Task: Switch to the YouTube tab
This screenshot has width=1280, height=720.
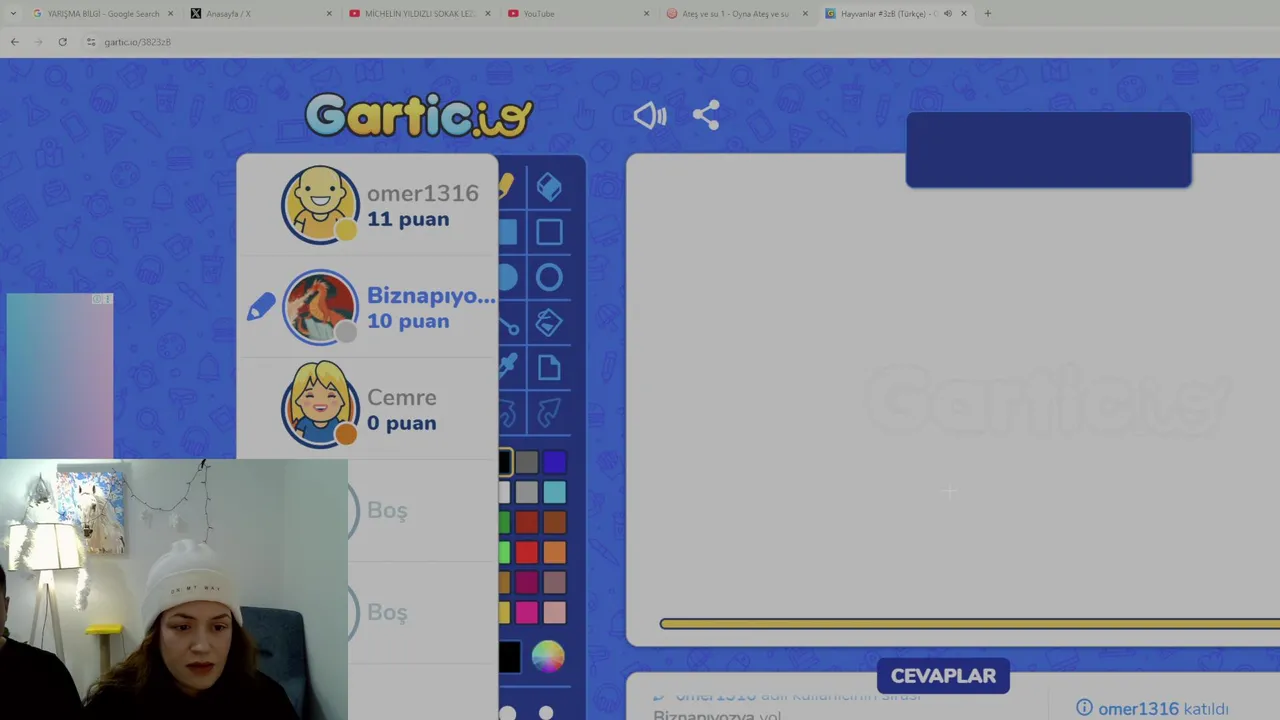Action: 577,13
